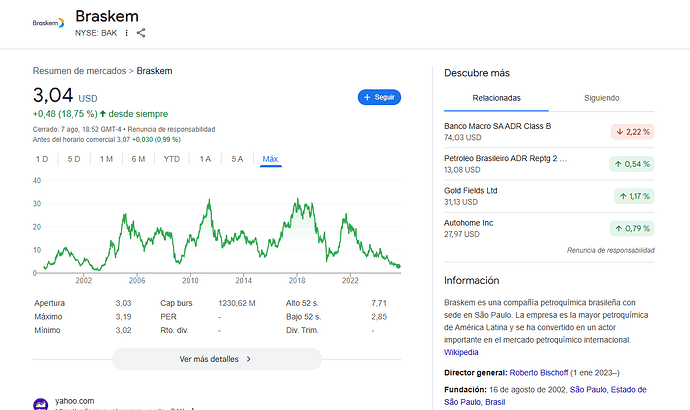Open the Relacionadas tab
This screenshot has height=410, width=690.
tap(496, 98)
